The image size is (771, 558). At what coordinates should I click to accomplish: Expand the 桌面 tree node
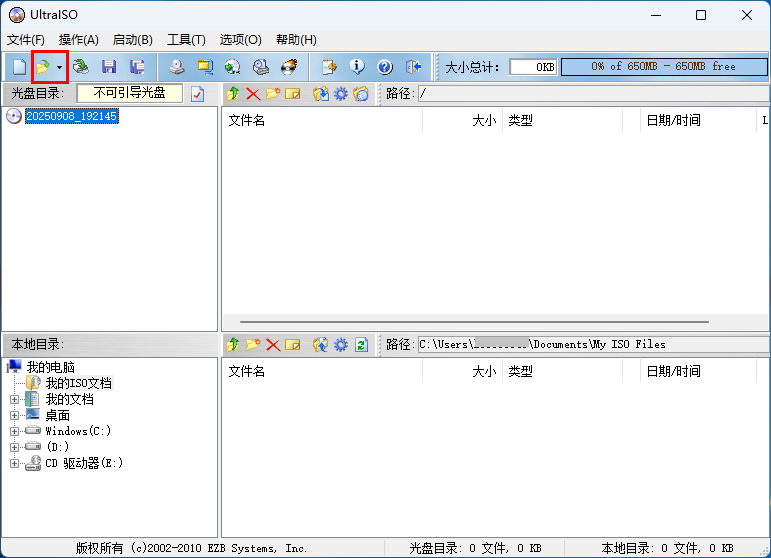14,415
